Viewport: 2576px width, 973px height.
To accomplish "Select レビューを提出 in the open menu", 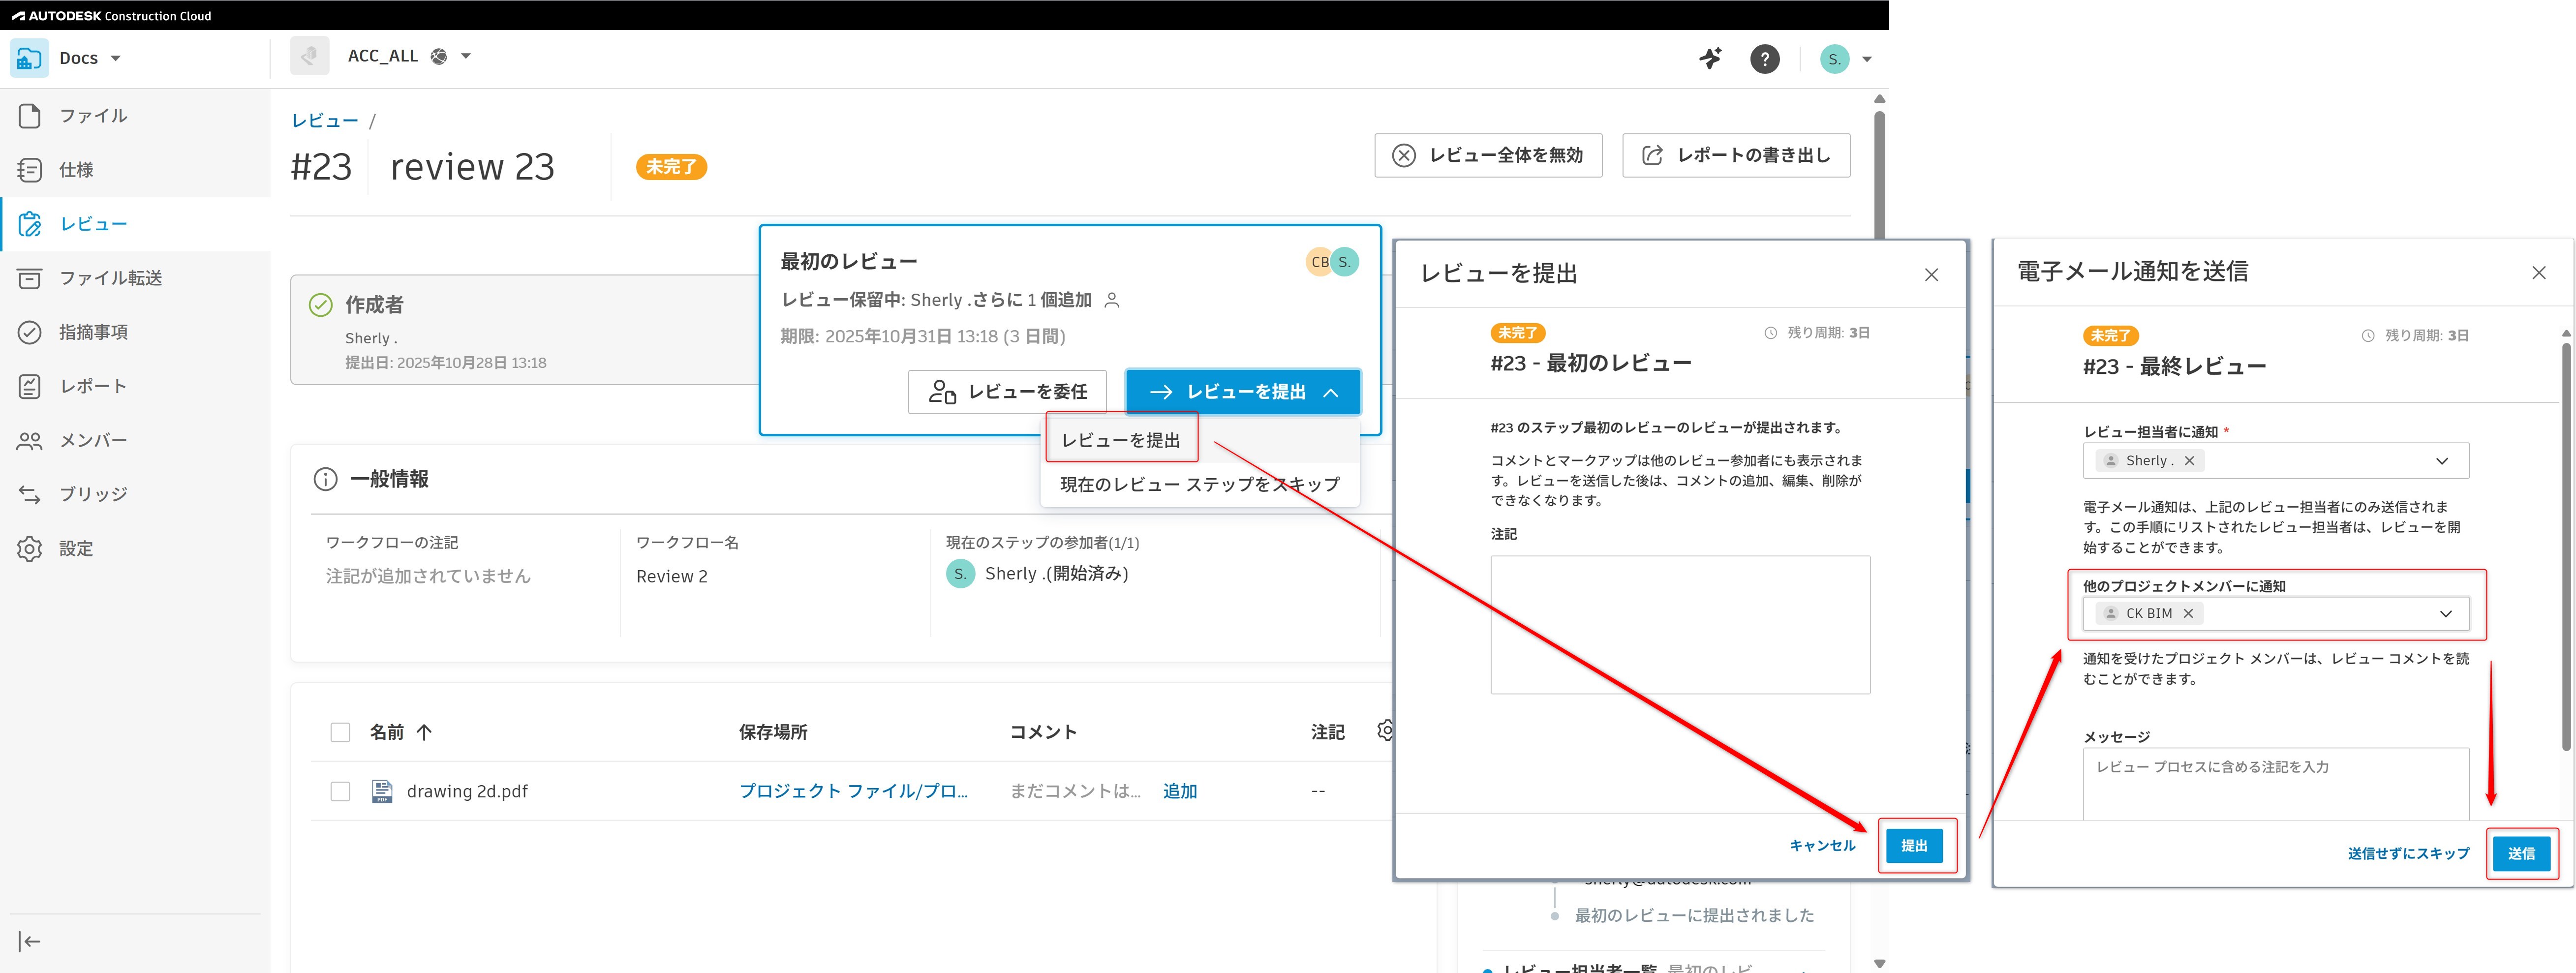I will click(x=1120, y=437).
